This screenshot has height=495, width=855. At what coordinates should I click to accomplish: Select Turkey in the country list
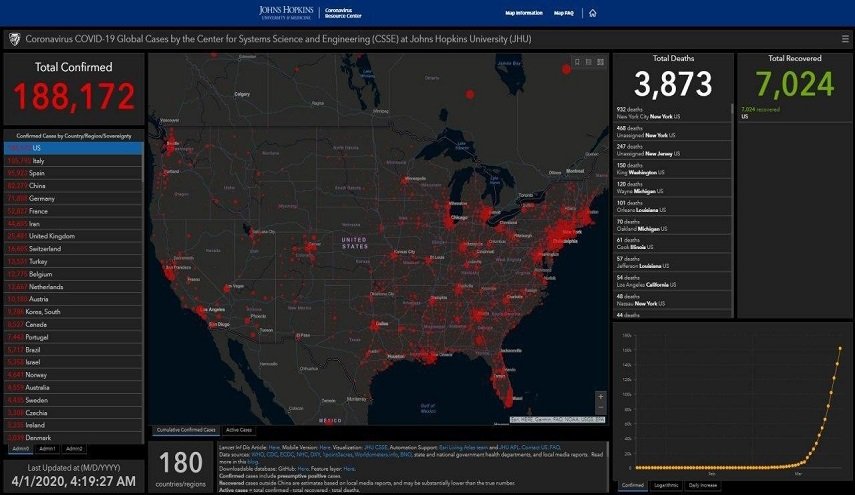[x=74, y=261]
